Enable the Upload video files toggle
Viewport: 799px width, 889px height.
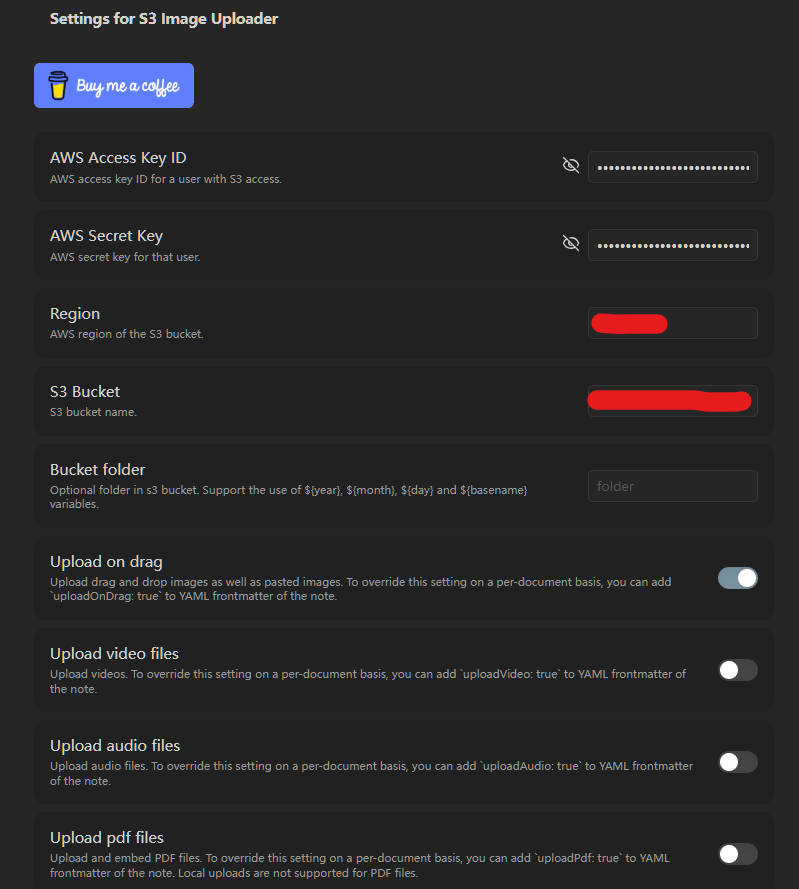738,670
